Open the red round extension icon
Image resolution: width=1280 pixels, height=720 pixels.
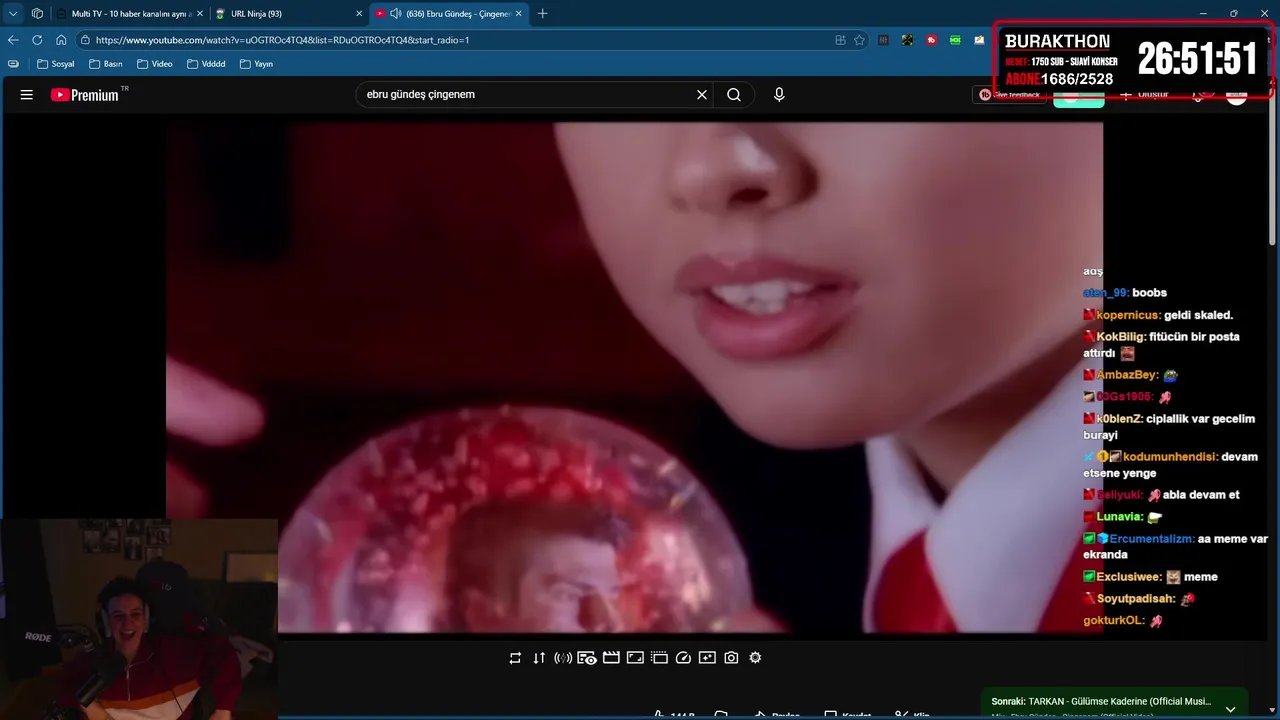pyautogui.click(x=932, y=40)
